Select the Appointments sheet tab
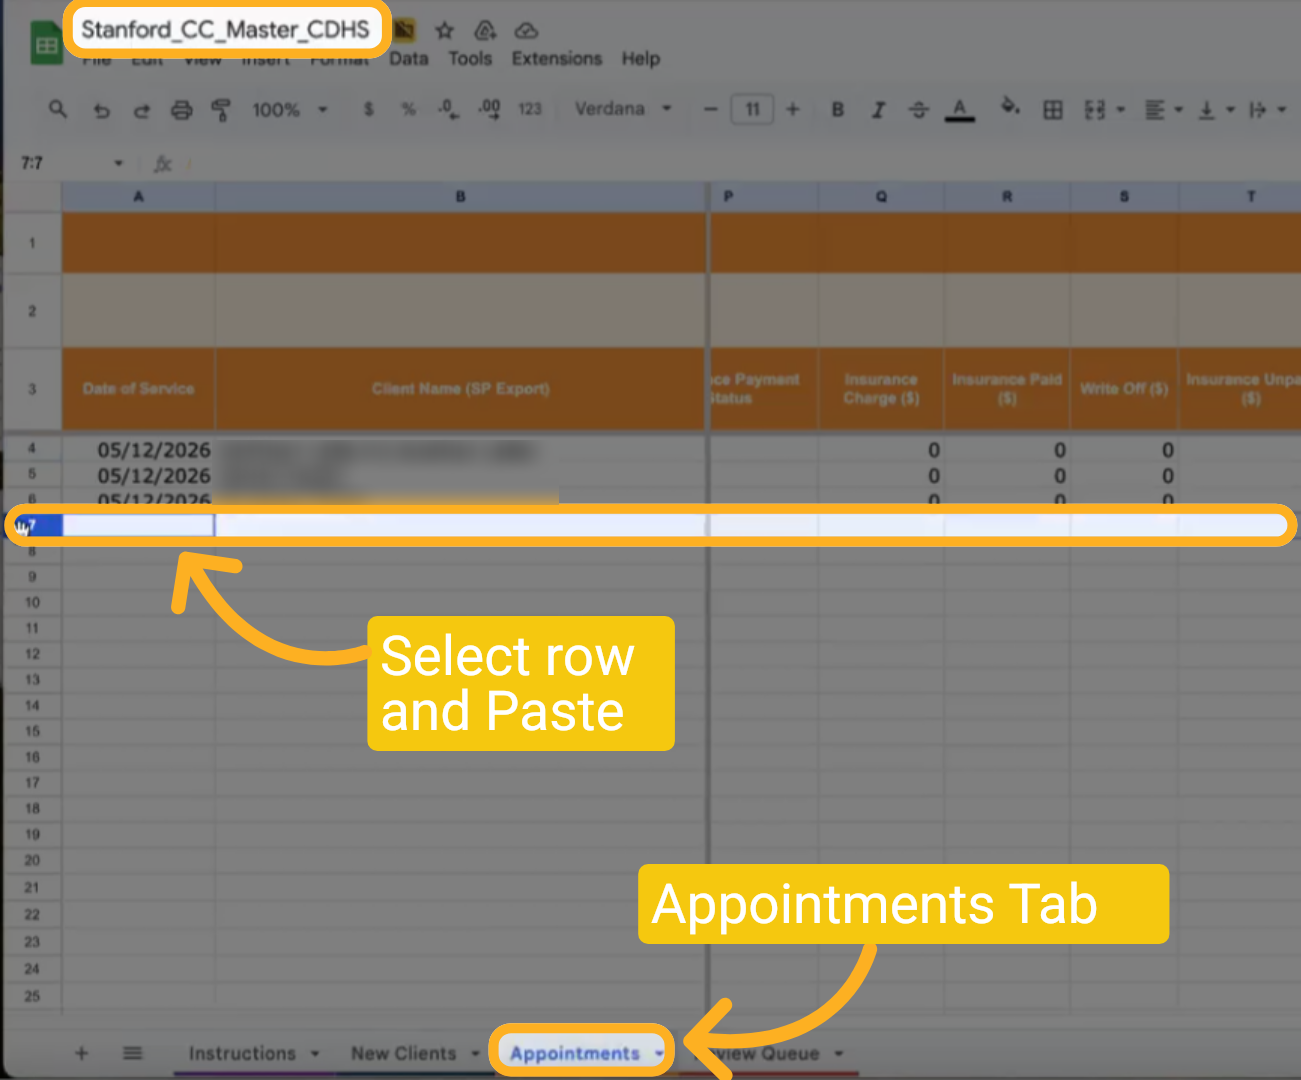Image resolution: width=1301 pixels, height=1080 pixels. pyautogui.click(x=574, y=1053)
